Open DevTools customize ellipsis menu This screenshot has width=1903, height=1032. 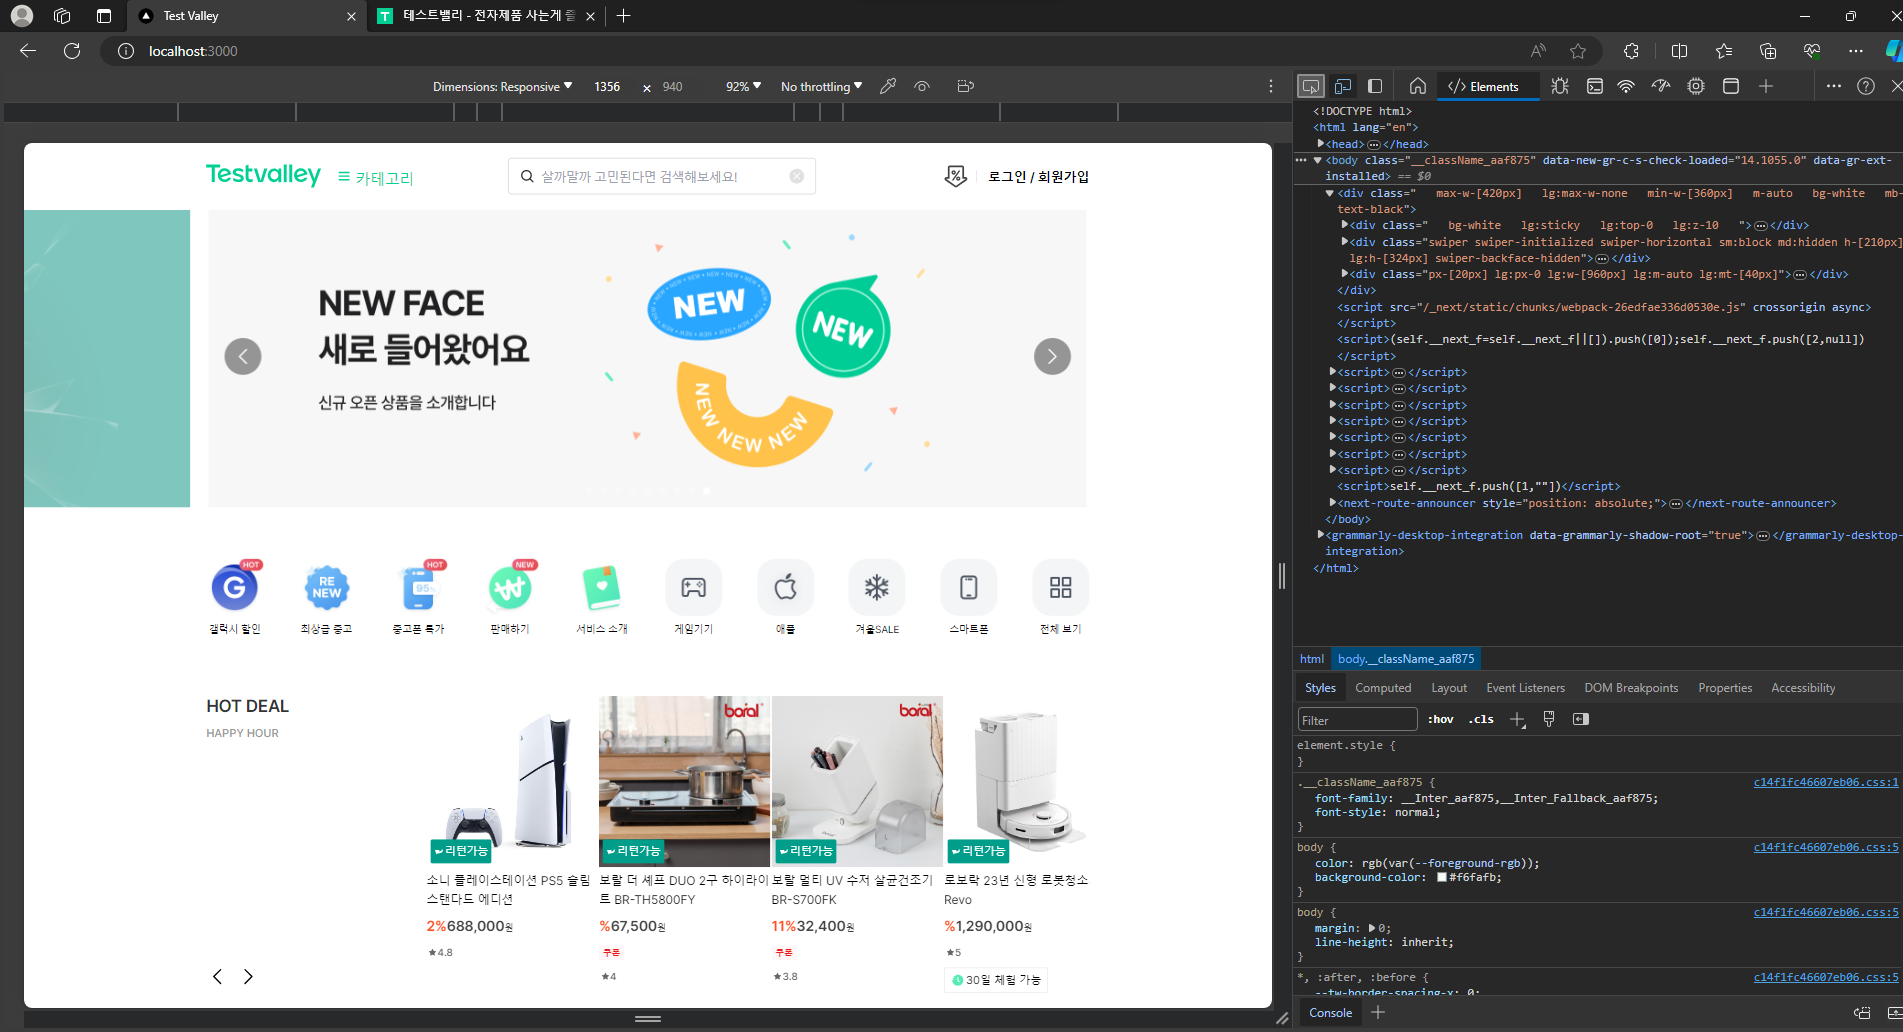pyautogui.click(x=1833, y=86)
